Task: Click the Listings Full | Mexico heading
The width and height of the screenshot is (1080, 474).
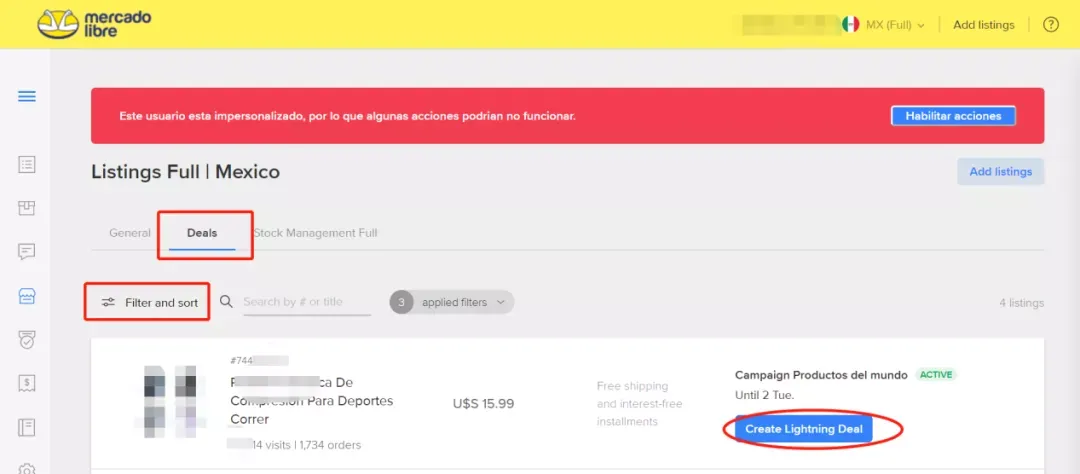Action: click(x=185, y=172)
